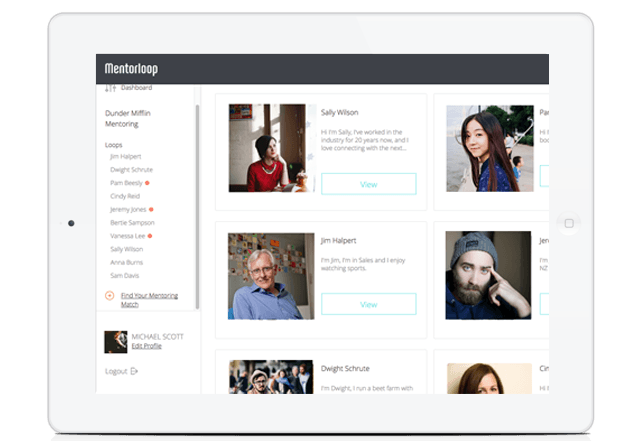640x441 pixels.
Task: Click the long-haired woman's profile photo
Action: pos(490,149)
